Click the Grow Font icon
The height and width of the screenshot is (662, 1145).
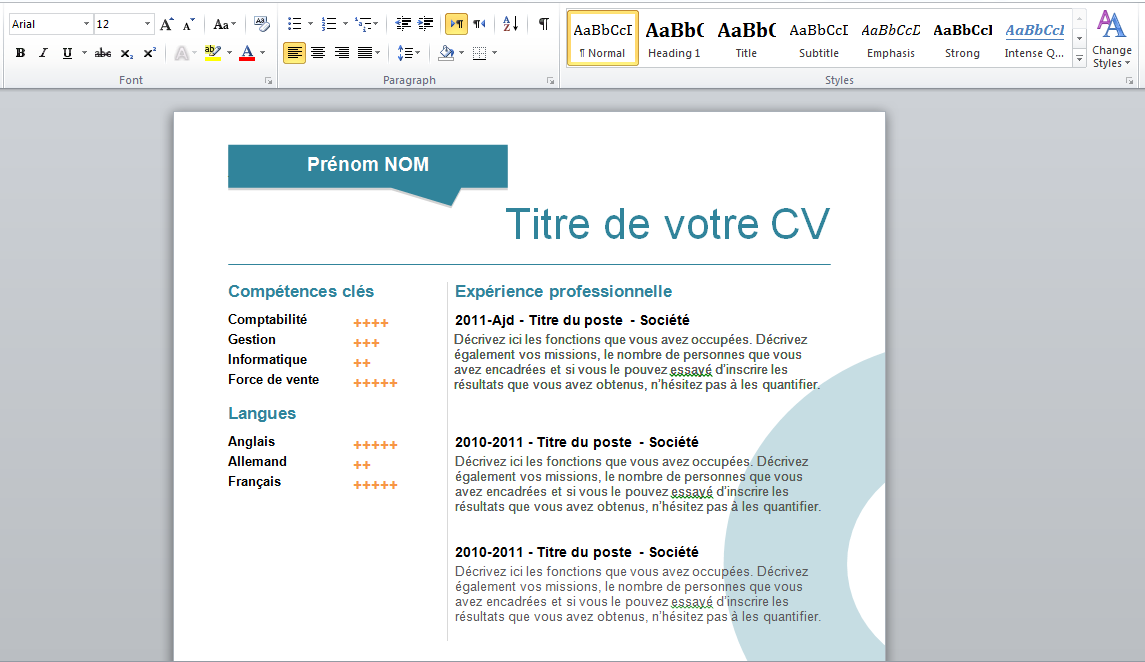(x=166, y=24)
